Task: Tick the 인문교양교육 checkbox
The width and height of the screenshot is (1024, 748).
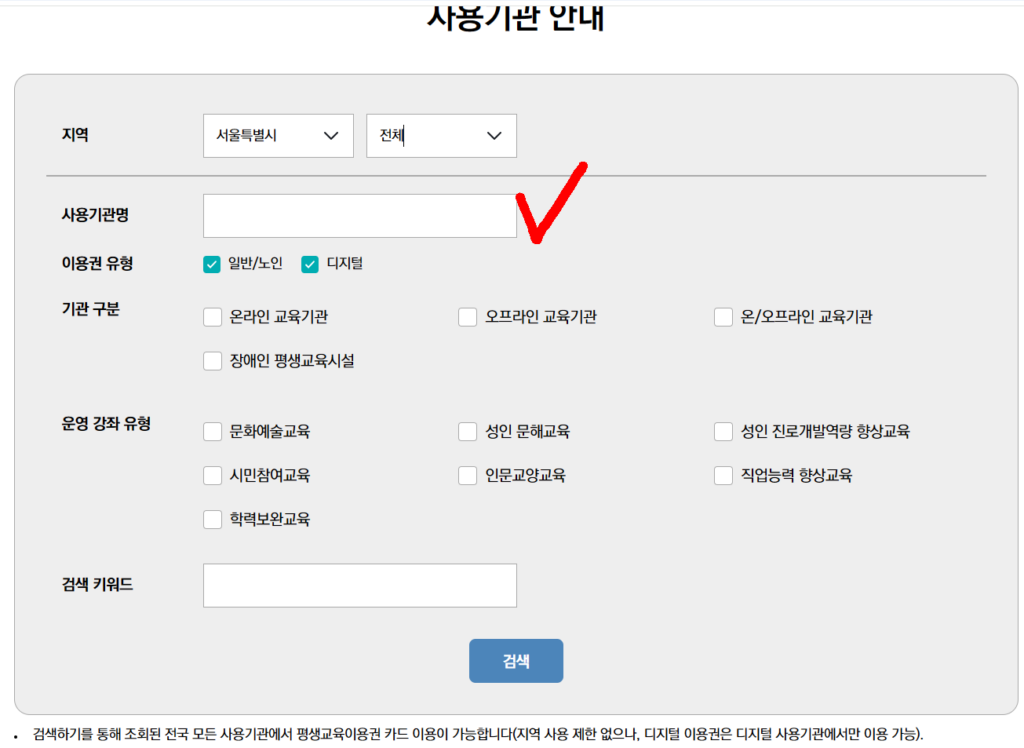Action: [x=468, y=476]
